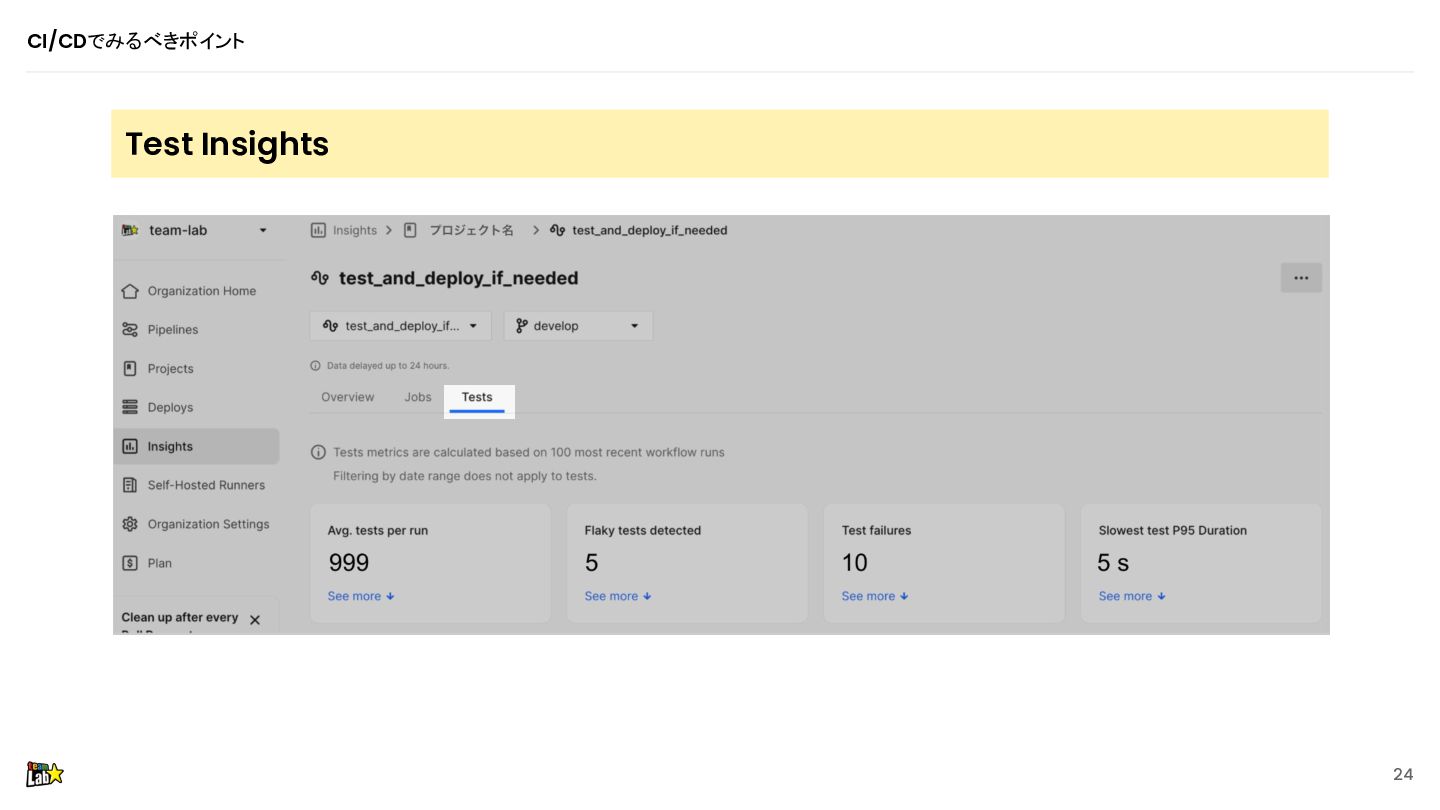Click the Filtering by date range notice
This screenshot has height=810, width=1440.
click(465, 476)
